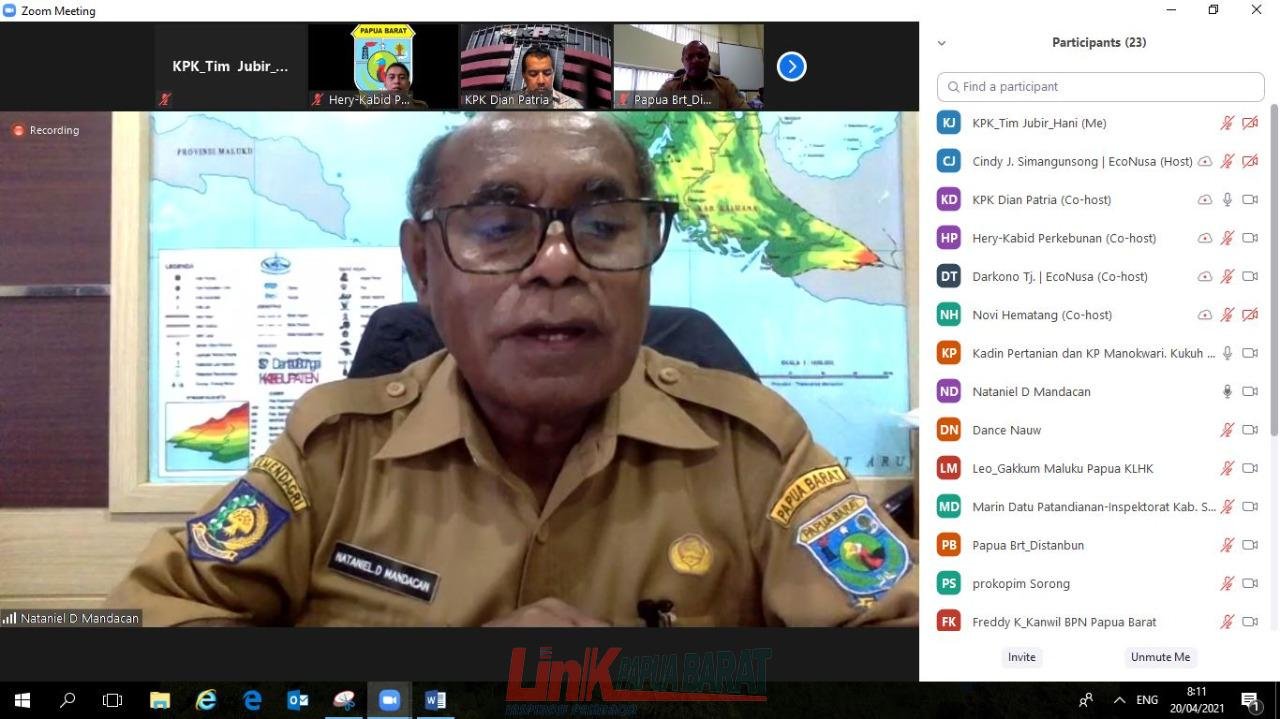Click the muted mic icon for Dance Nauw
Viewport: 1280px width, 719px height.
click(x=1227, y=430)
